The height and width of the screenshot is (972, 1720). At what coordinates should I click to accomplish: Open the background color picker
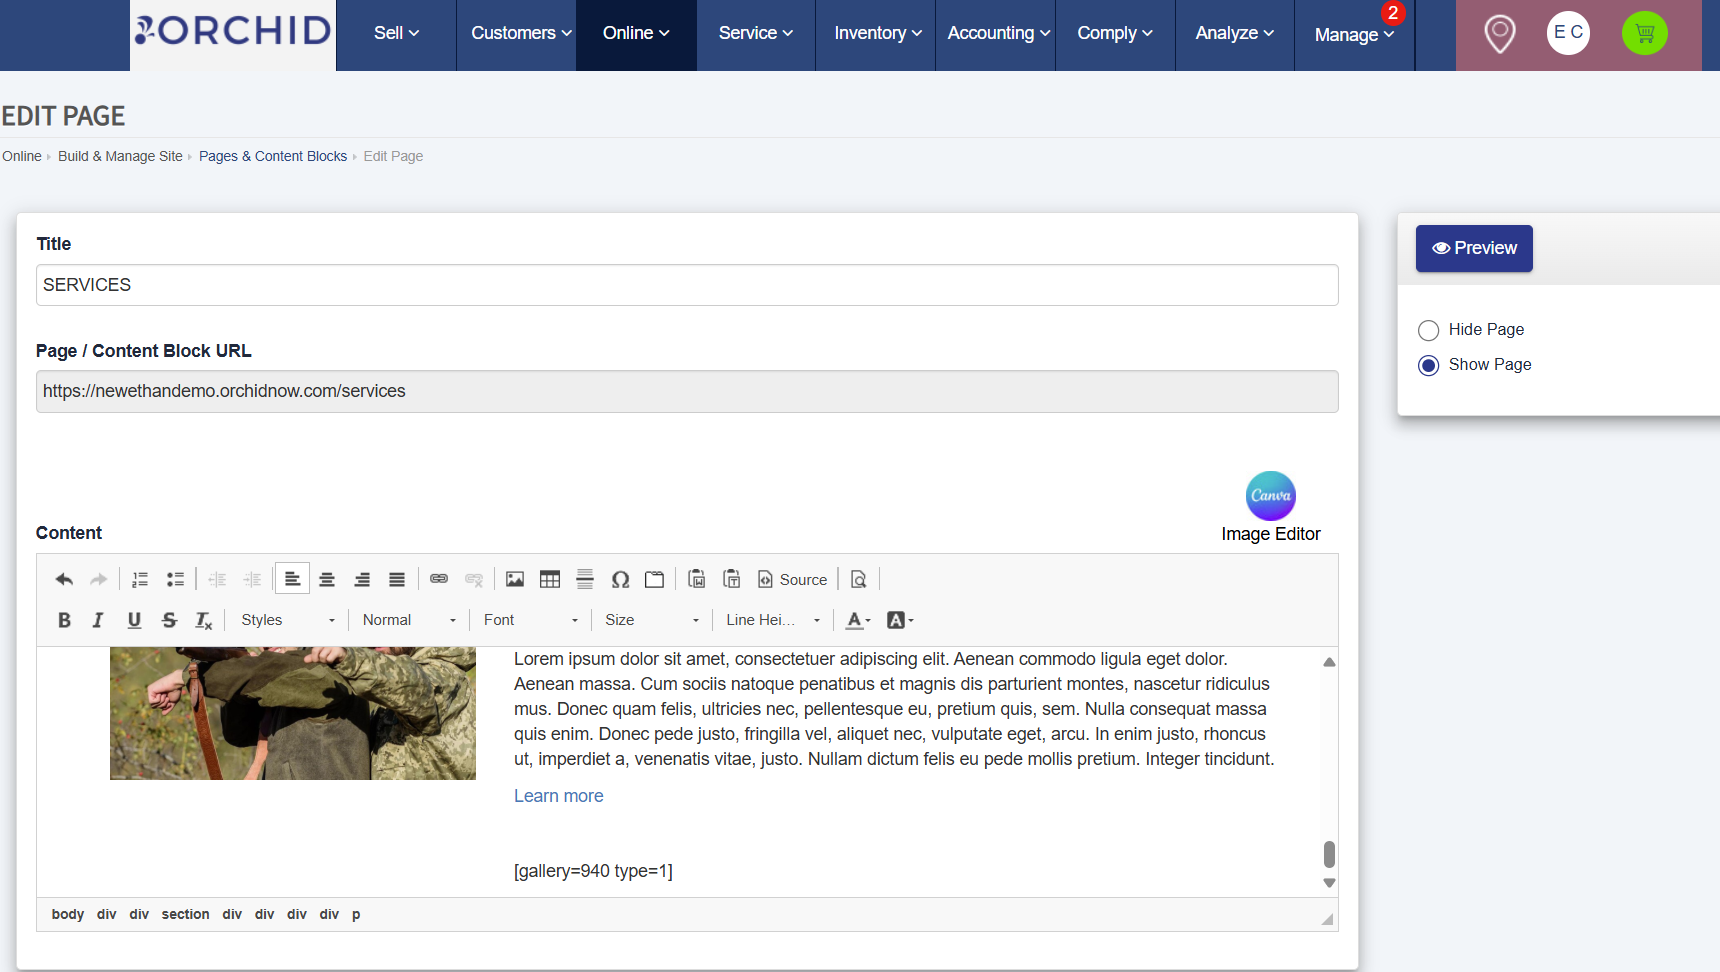900,620
